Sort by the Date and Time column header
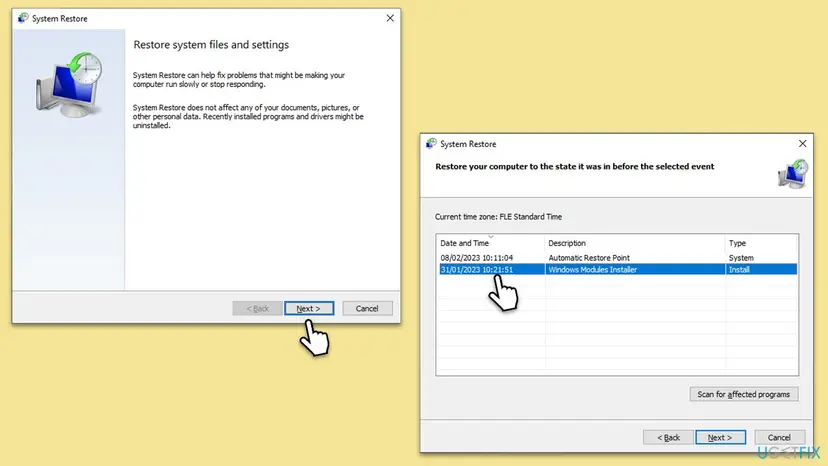The image size is (828, 466). click(491, 243)
